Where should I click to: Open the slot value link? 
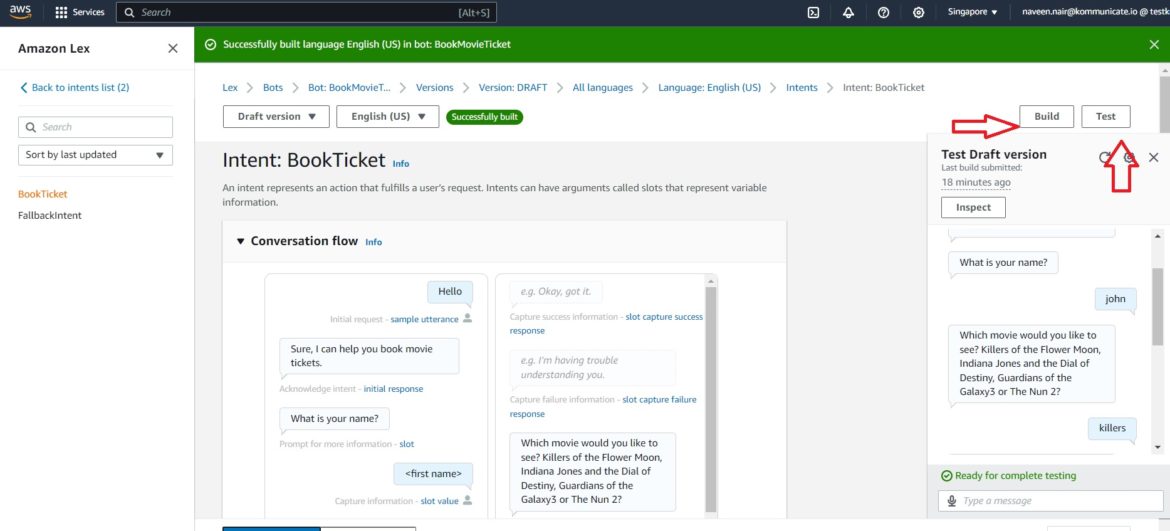pyautogui.click(x=439, y=501)
